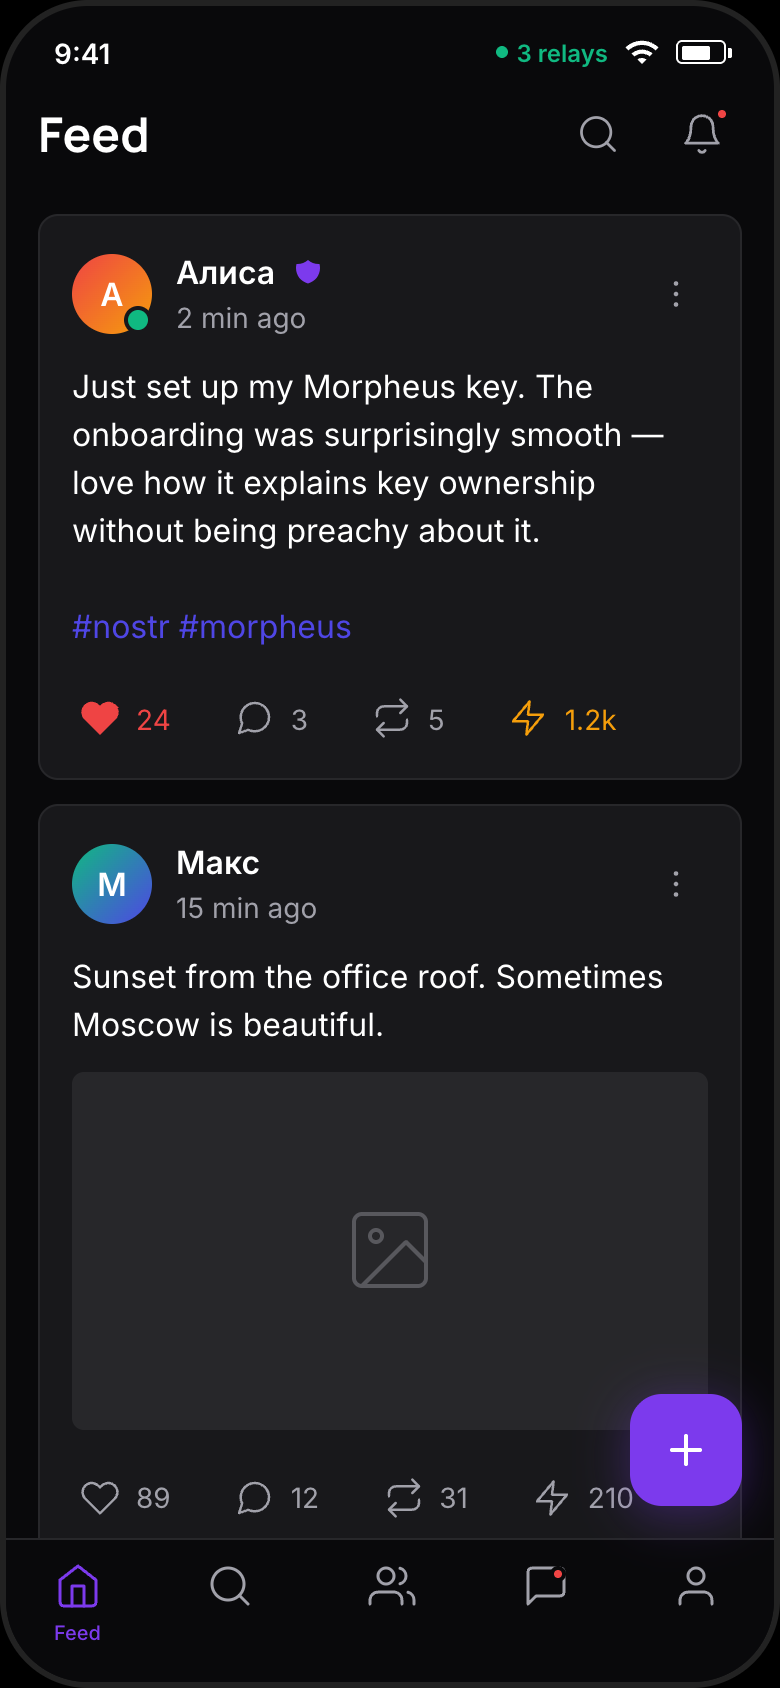Open the 3 relays status indicator
The image size is (780, 1688).
[x=552, y=53]
